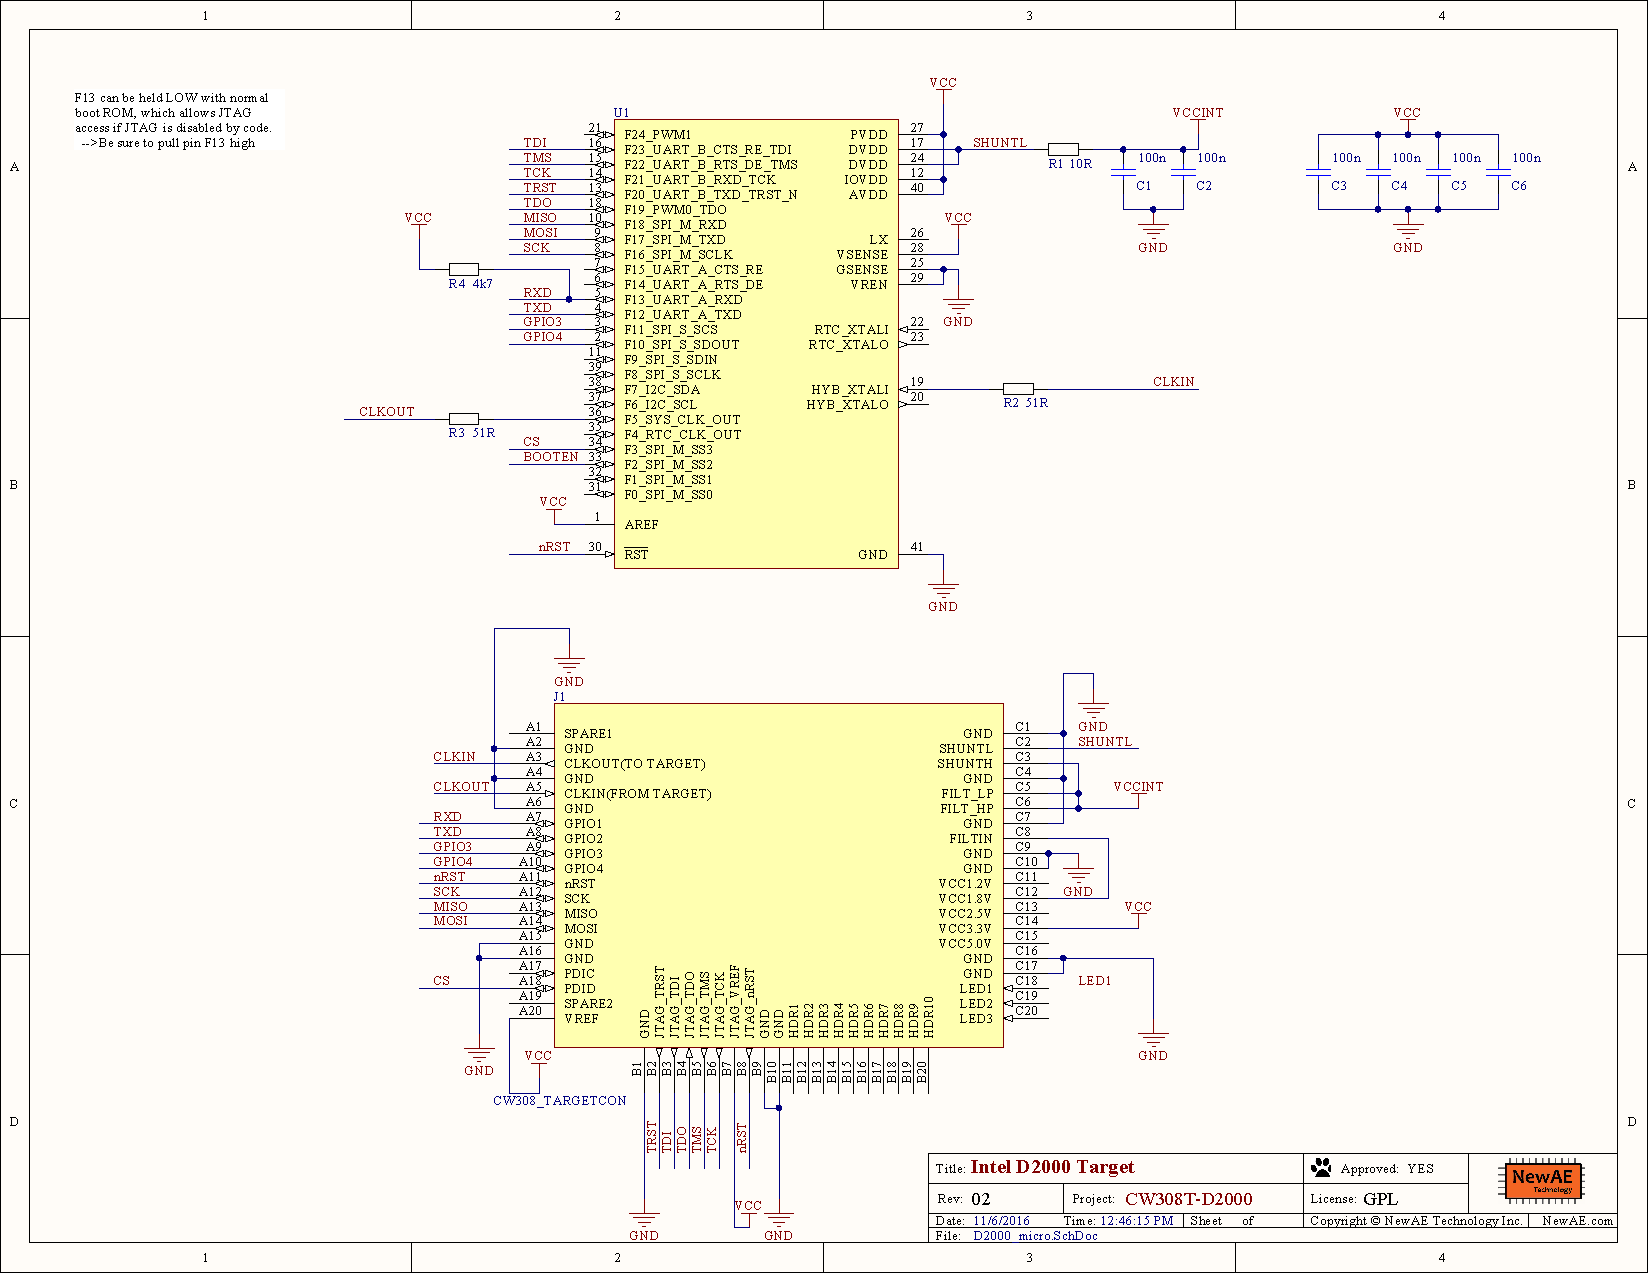Screen dimensions: 1650x1275
Task: Click the CLKOUT net label beside R3
Action: 386,412
